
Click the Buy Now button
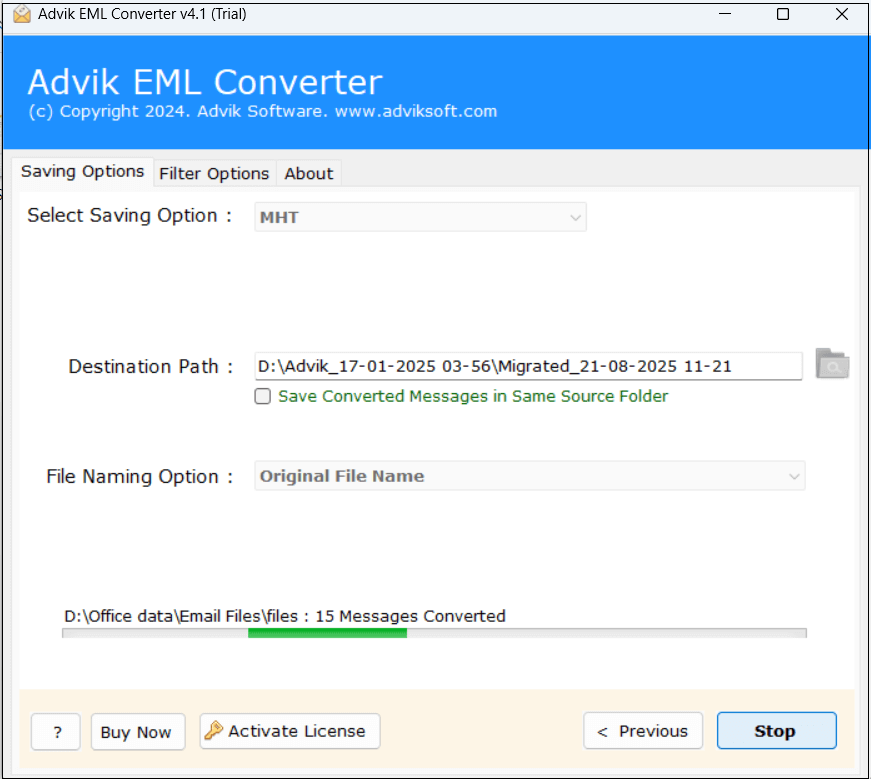pos(137,732)
